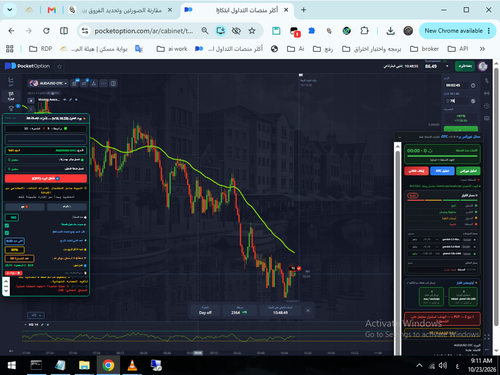Open the account balance 86.49 dropdown
The width and height of the screenshot is (500, 375).
coord(437,66)
